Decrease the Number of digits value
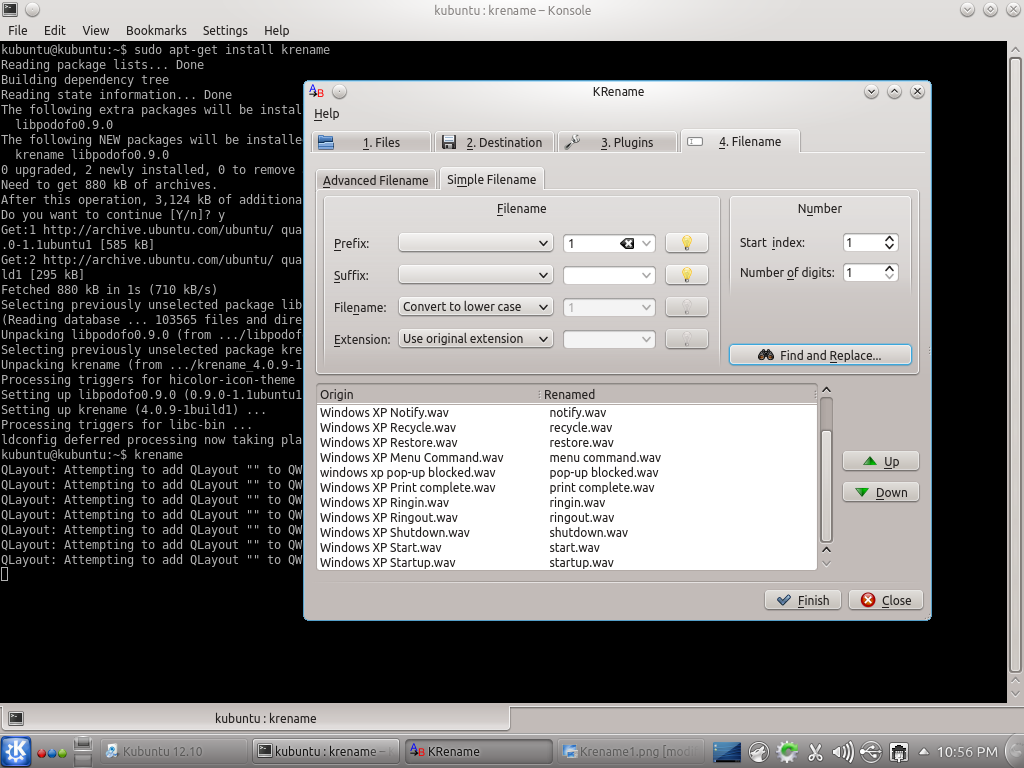 pyautogui.click(x=890, y=277)
